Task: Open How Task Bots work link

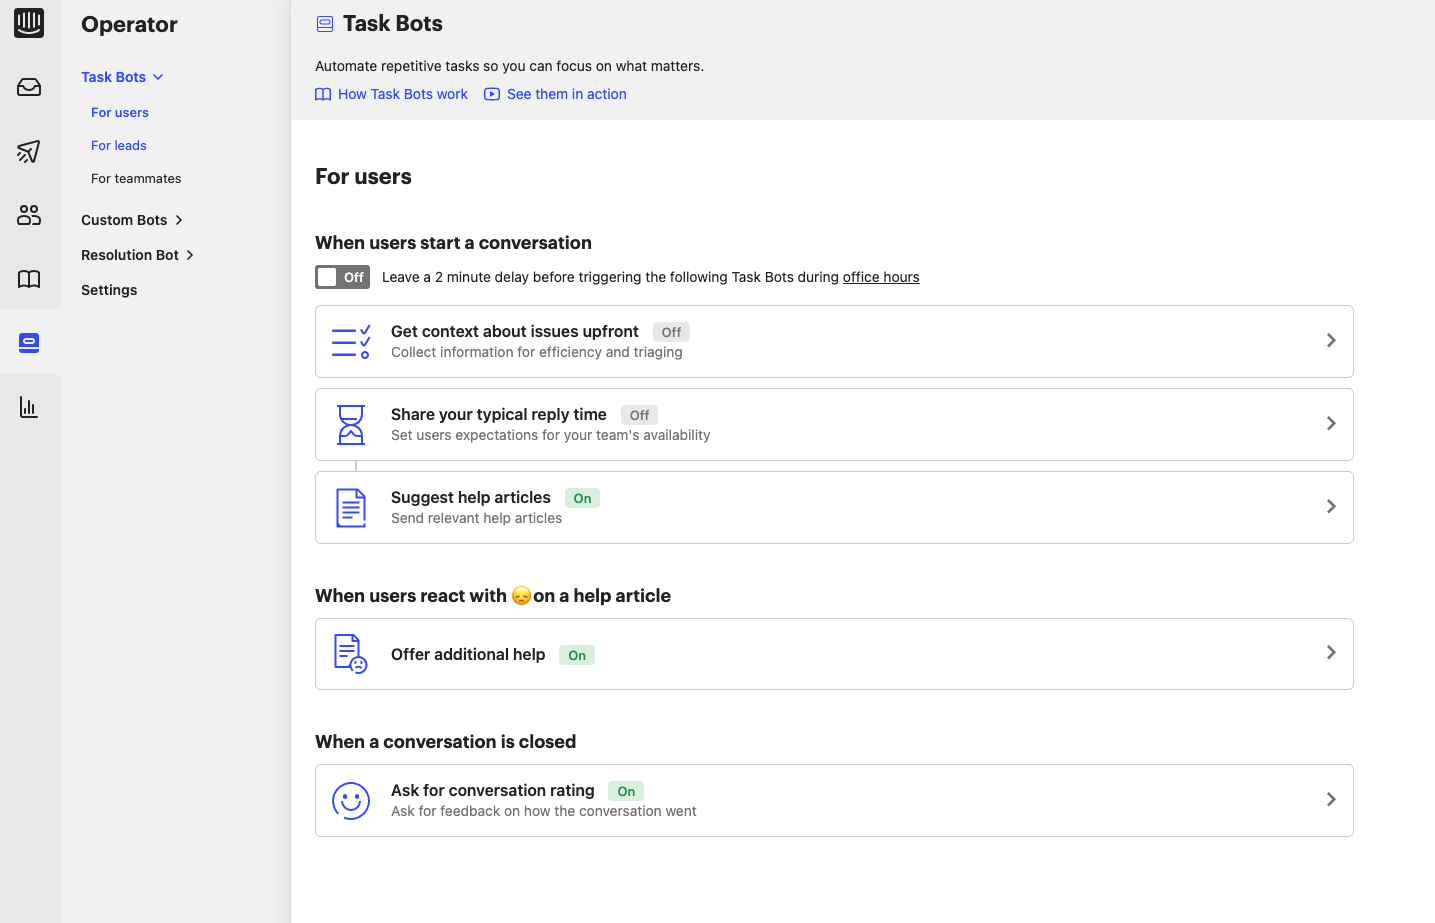Action: 403,94
